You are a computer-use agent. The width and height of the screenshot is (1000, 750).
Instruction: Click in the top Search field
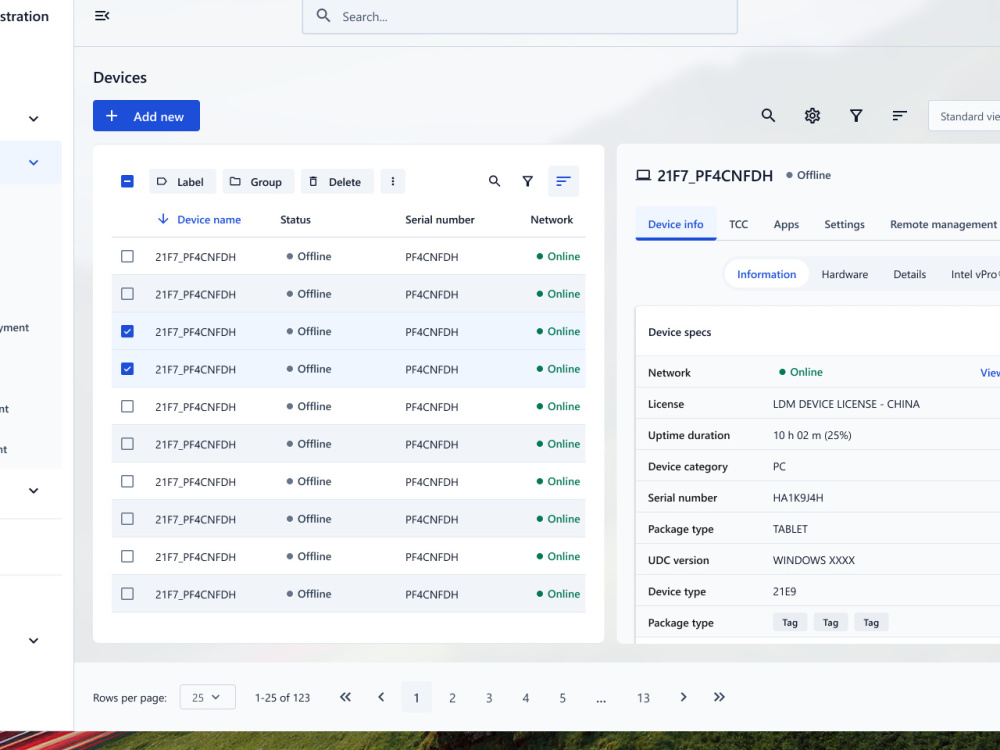[x=520, y=17]
